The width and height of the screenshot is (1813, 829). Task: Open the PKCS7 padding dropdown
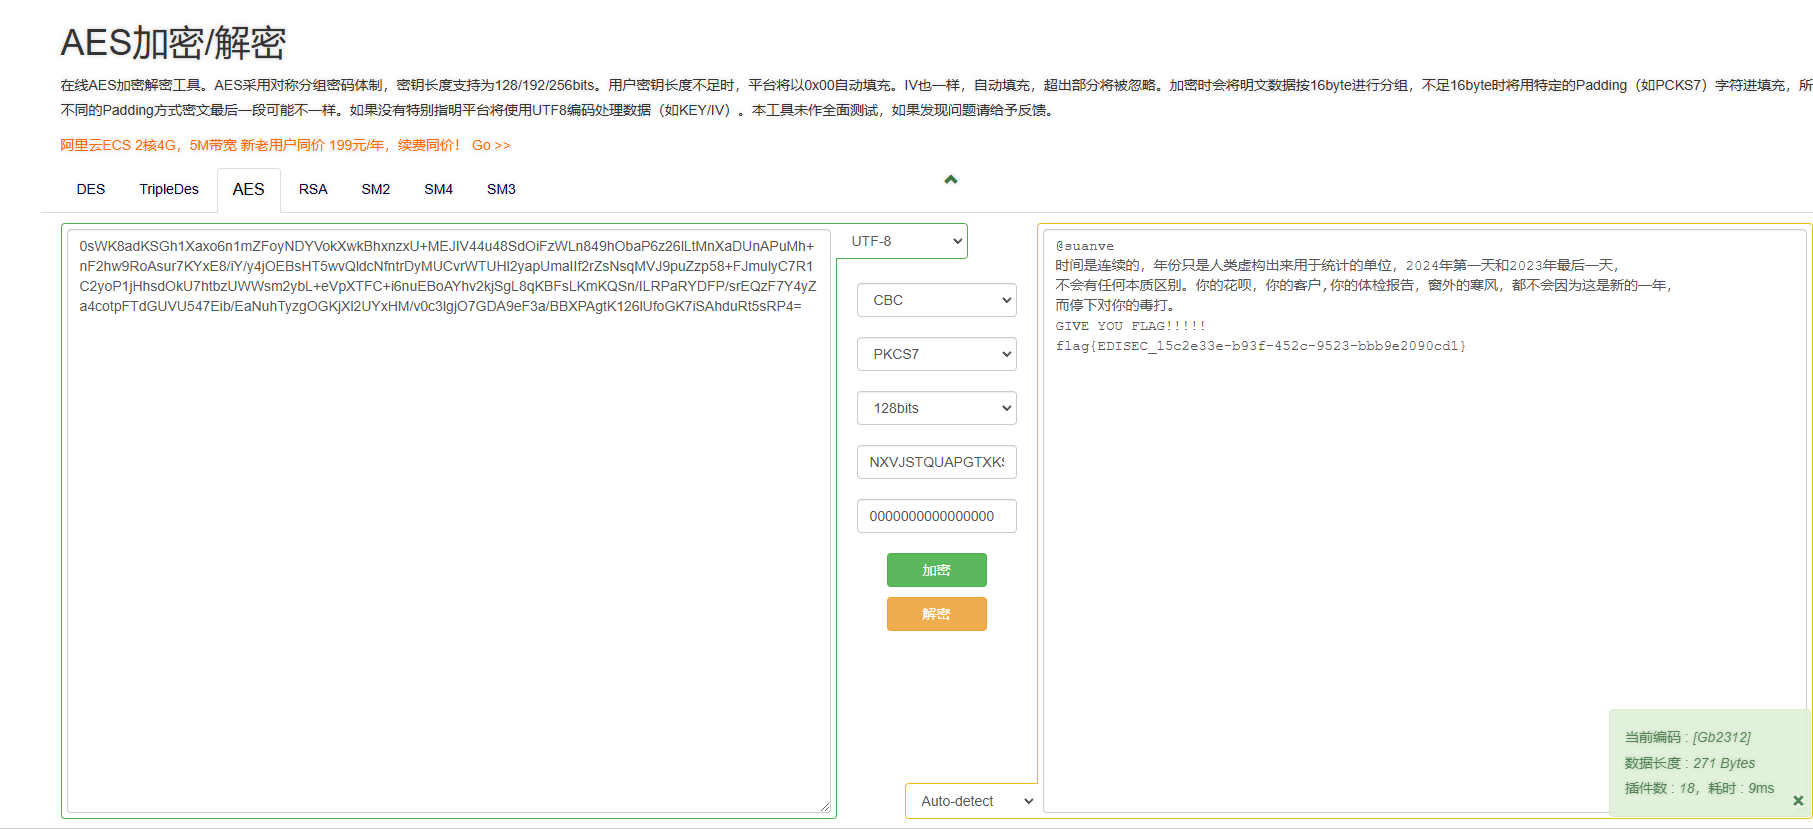click(x=936, y=354)
